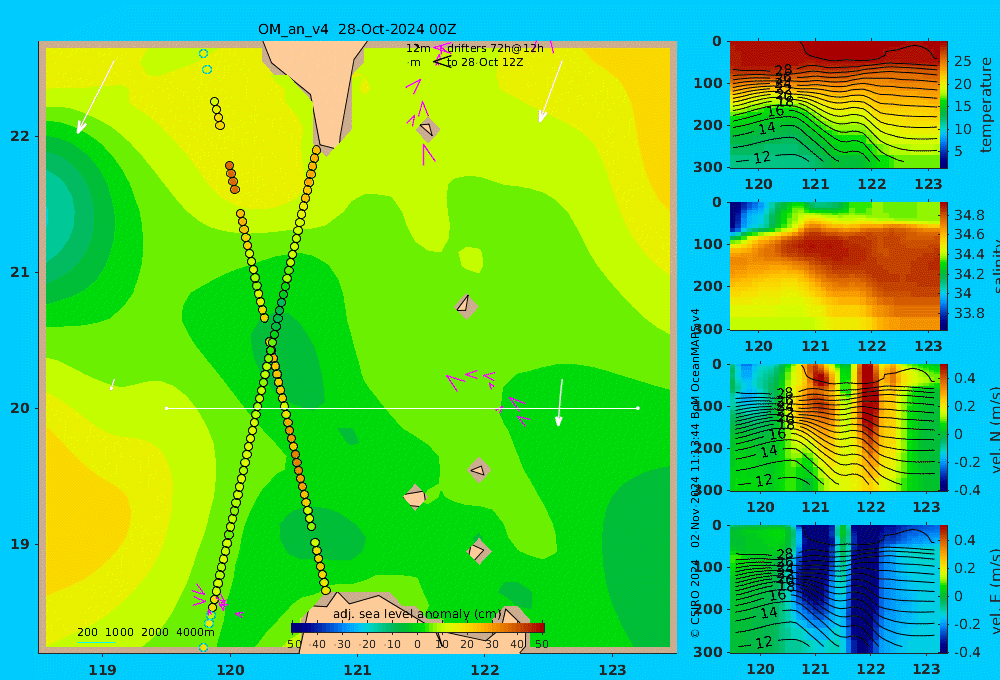Viewport: 1000px width, 680px height.
Task: Click latitude label 20 on main map
Action: pos(20,408)
